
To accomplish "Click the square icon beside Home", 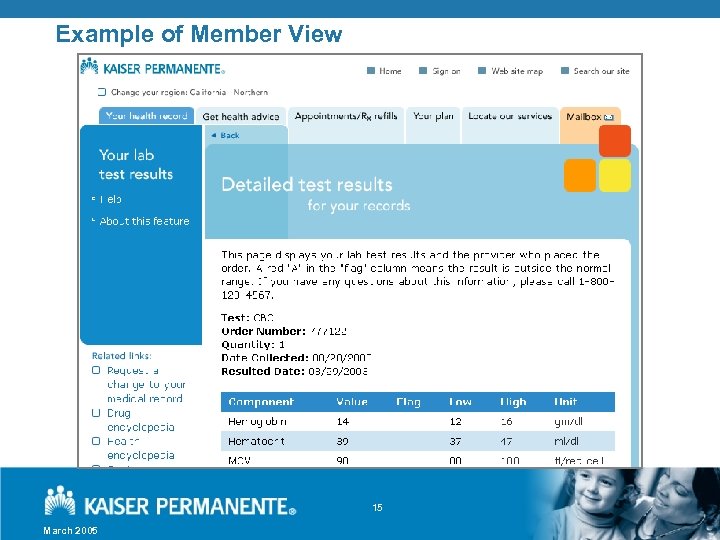I will coord(371,71).
